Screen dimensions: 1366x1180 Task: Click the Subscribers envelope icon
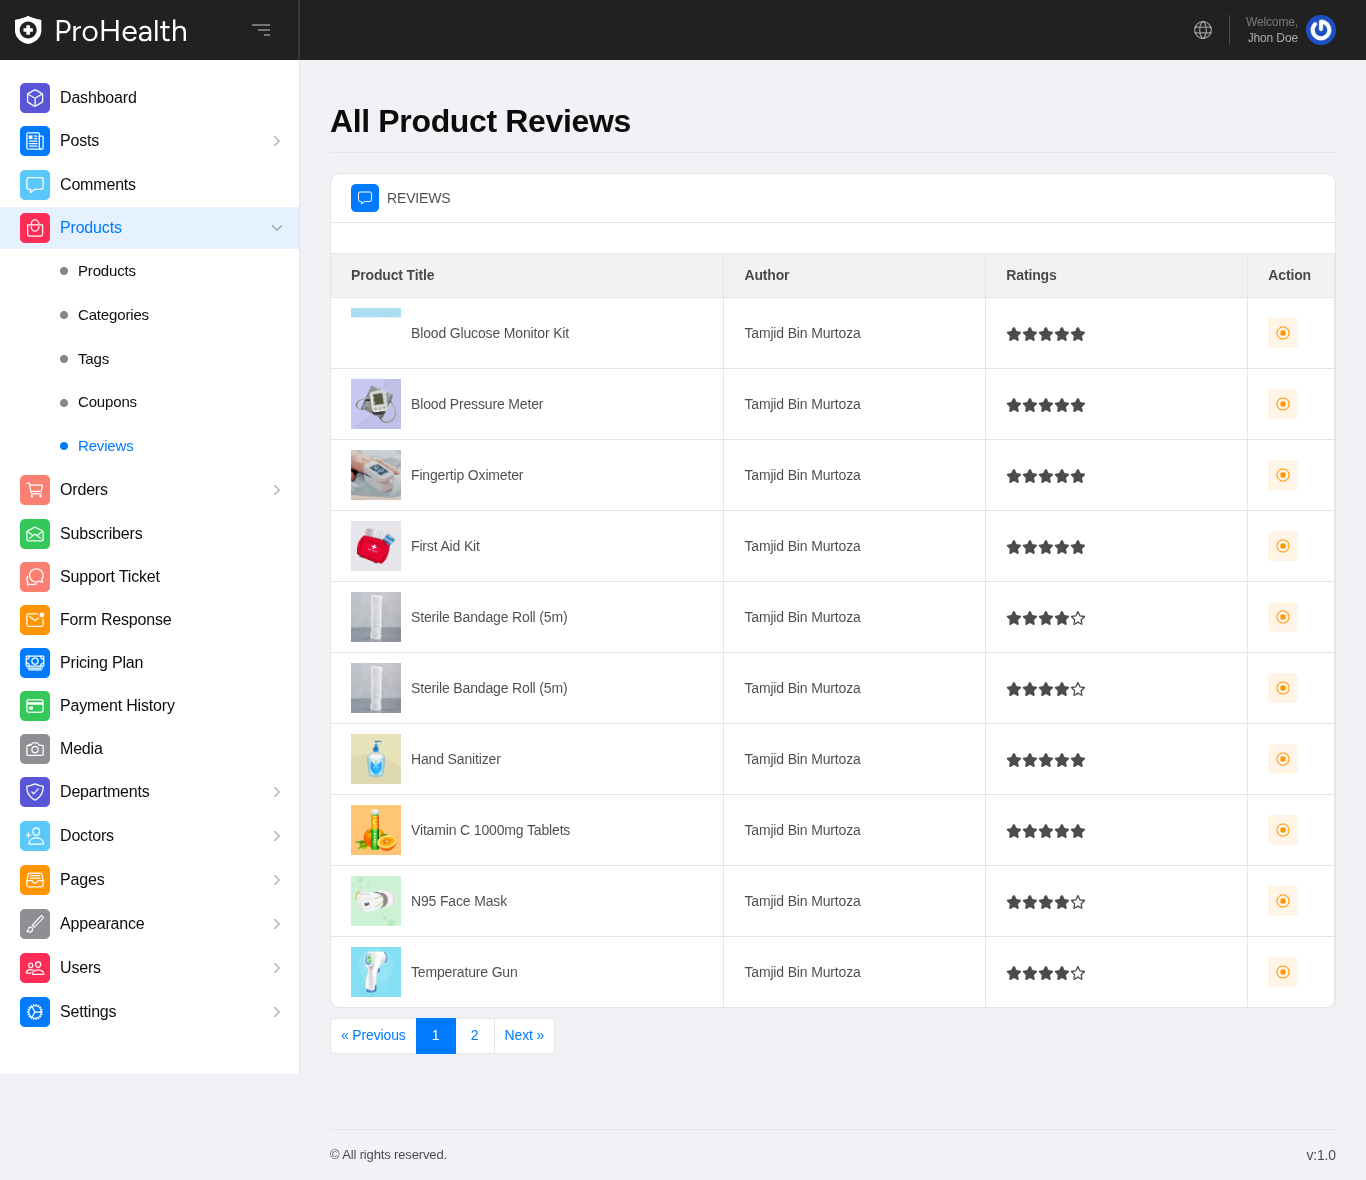click(x=35, y=534)
